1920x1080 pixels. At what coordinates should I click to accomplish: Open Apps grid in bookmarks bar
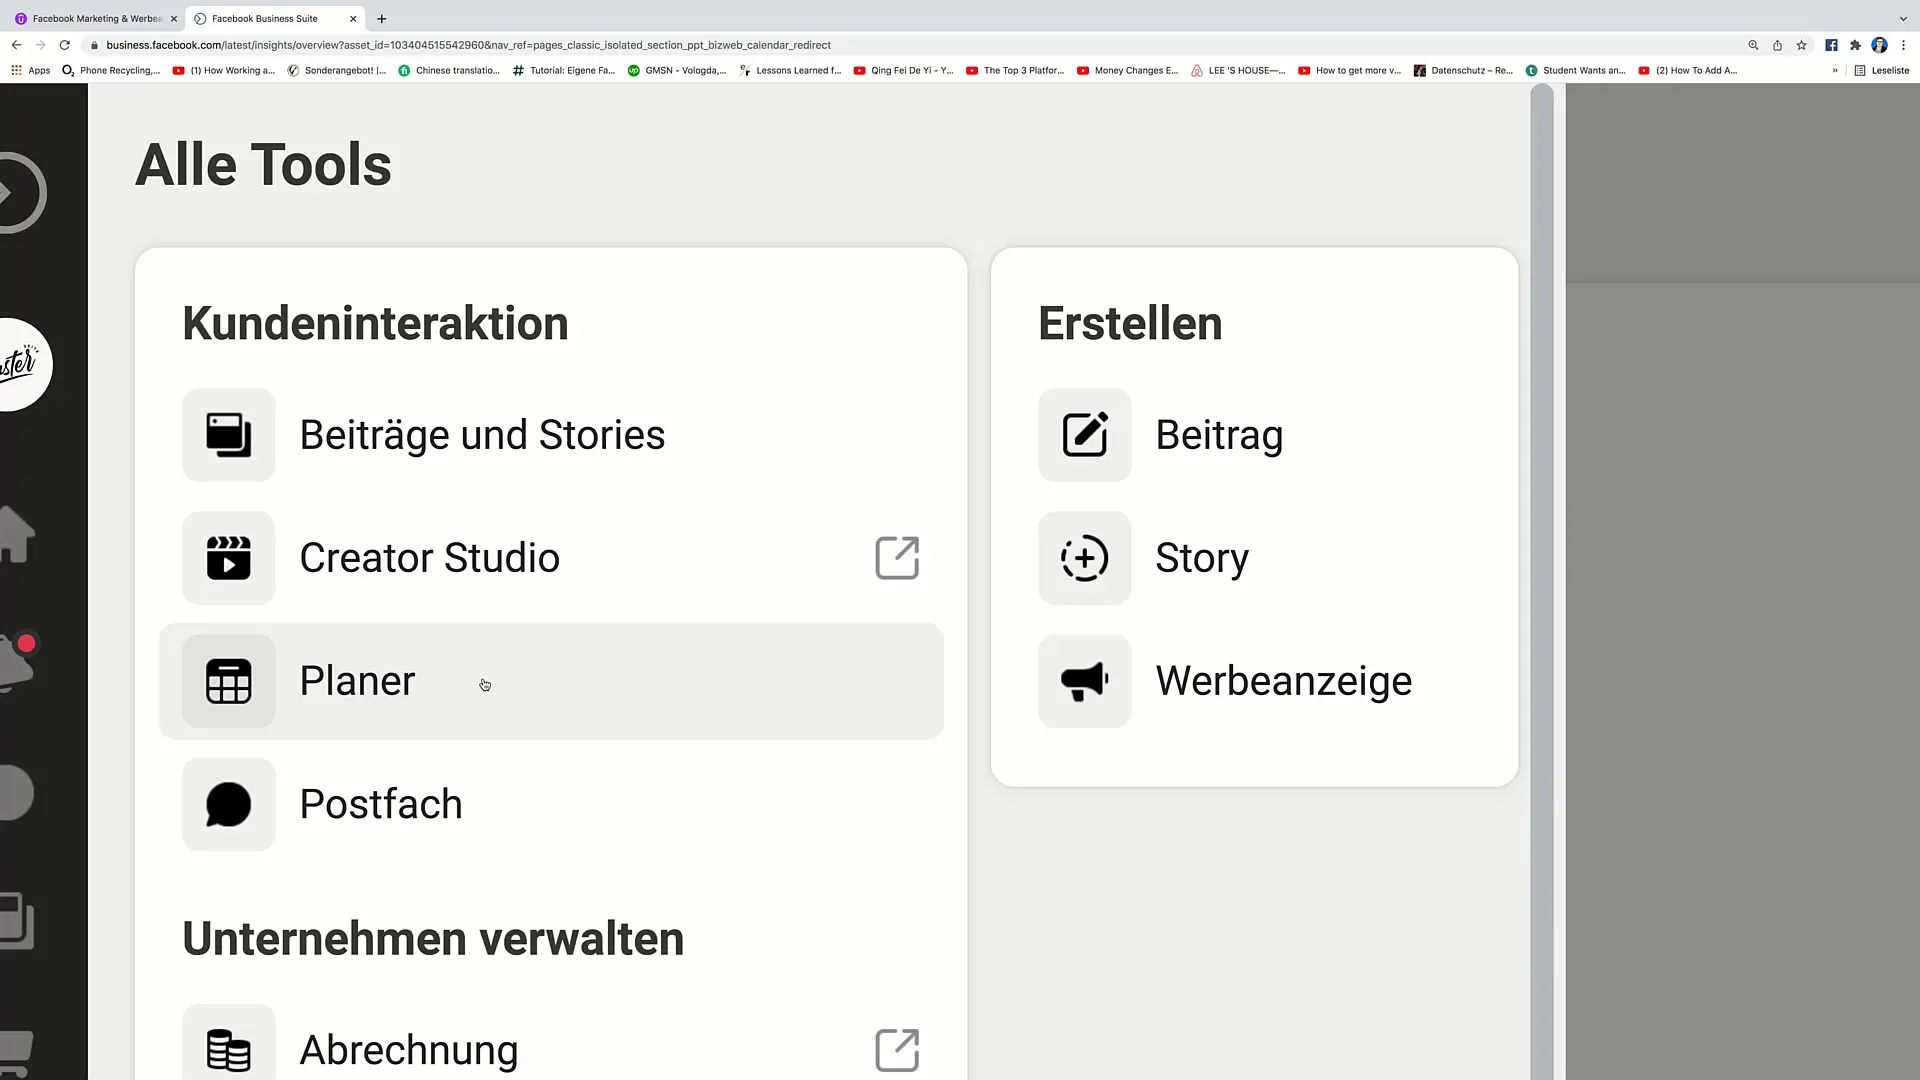[30, 70]
